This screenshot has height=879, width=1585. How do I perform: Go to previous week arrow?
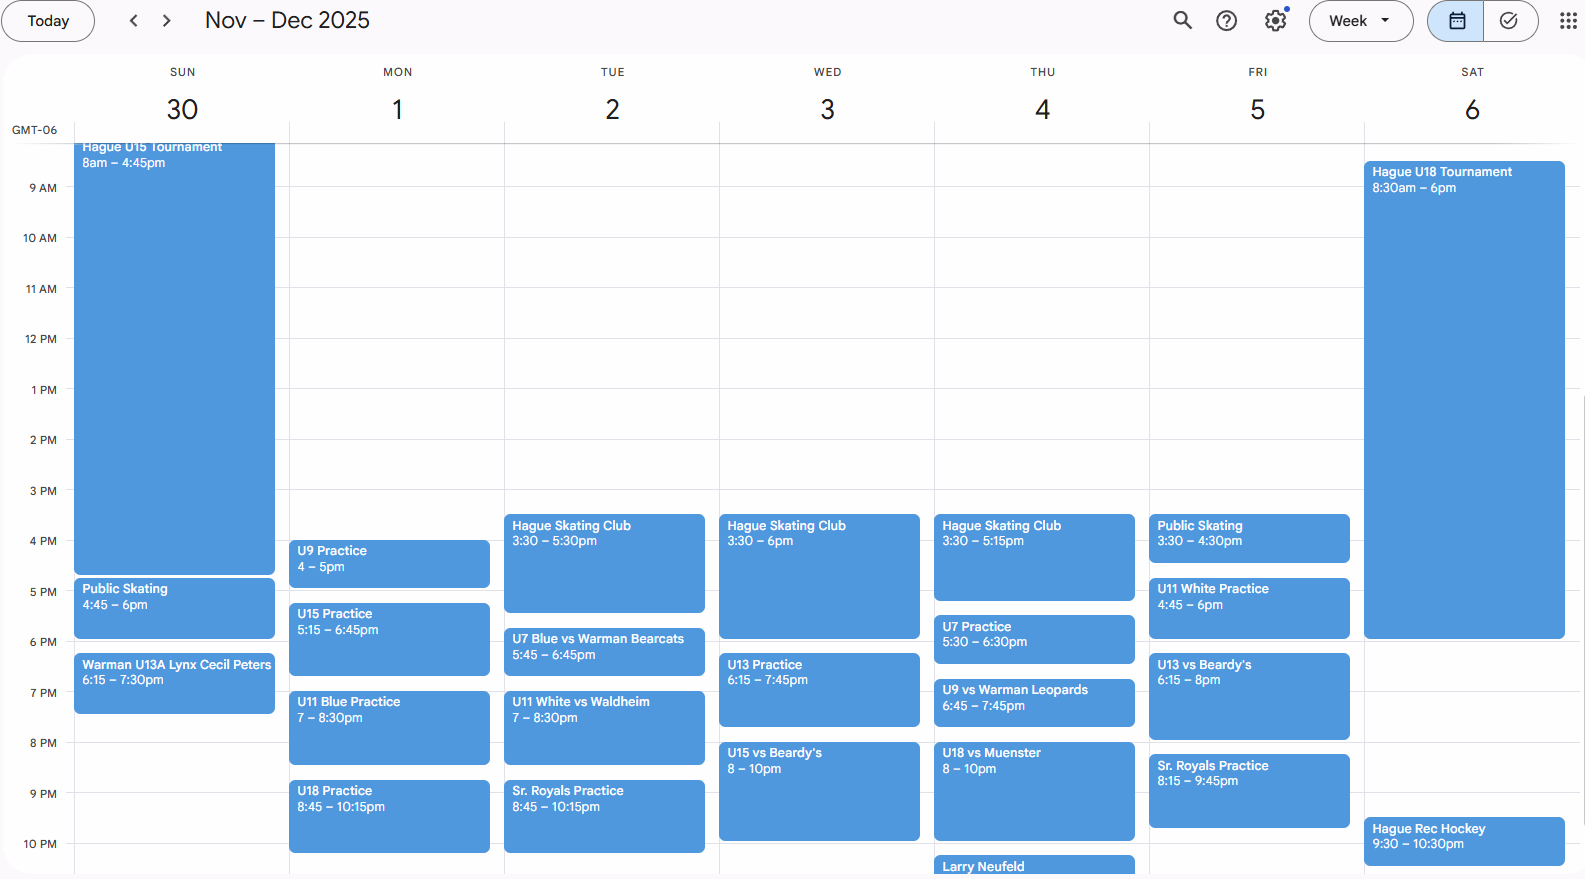point(134,21)
